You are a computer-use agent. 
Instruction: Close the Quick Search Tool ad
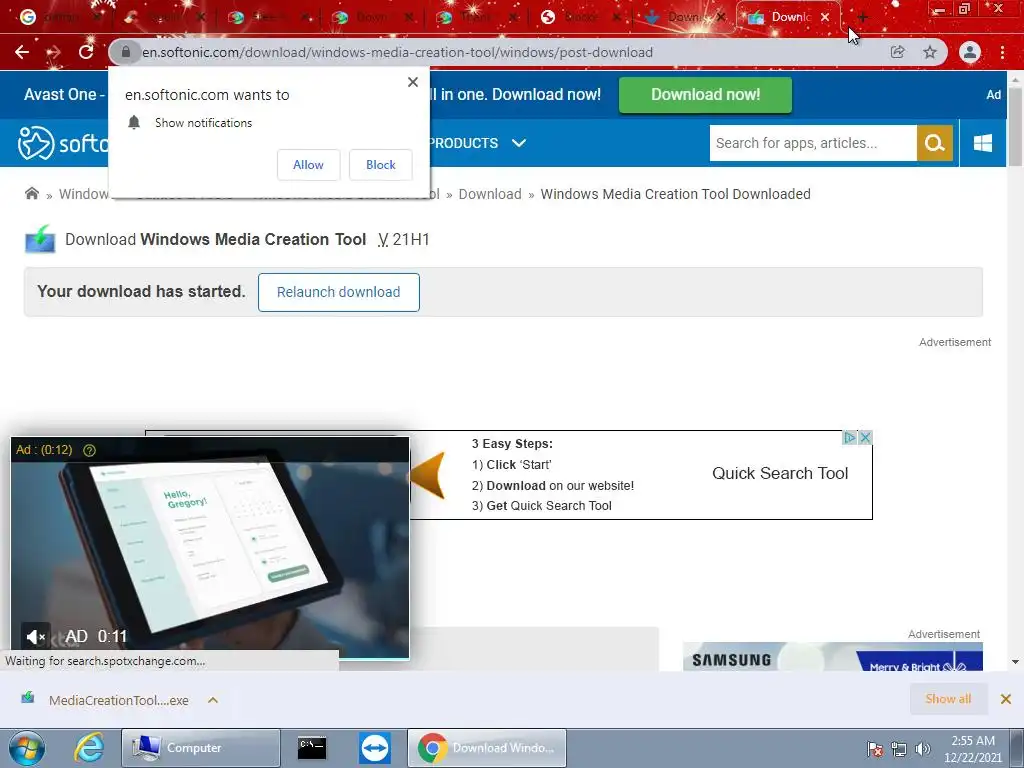[865, 438]
